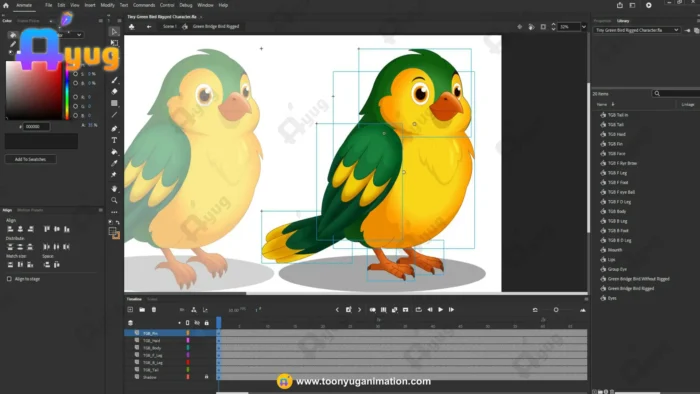Select the Hand tool
This screenshot has height=394, width=700.
tap(114, 189)
